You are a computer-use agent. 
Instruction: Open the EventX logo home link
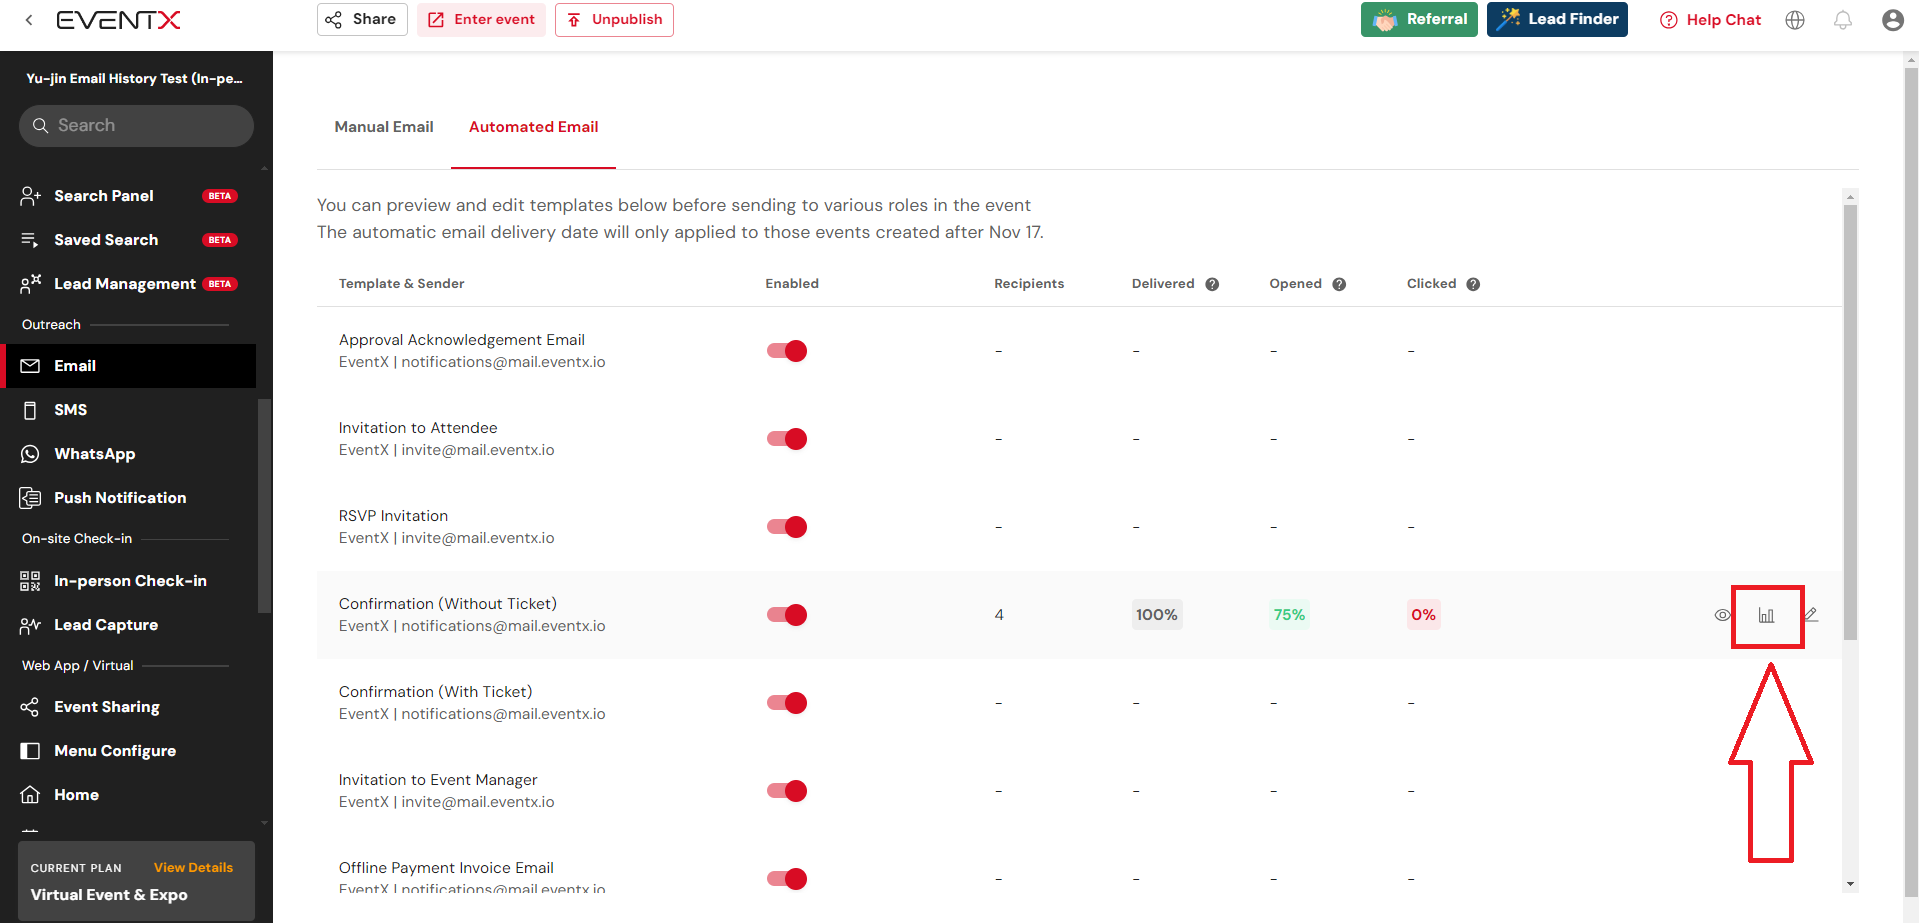point(118,20)
